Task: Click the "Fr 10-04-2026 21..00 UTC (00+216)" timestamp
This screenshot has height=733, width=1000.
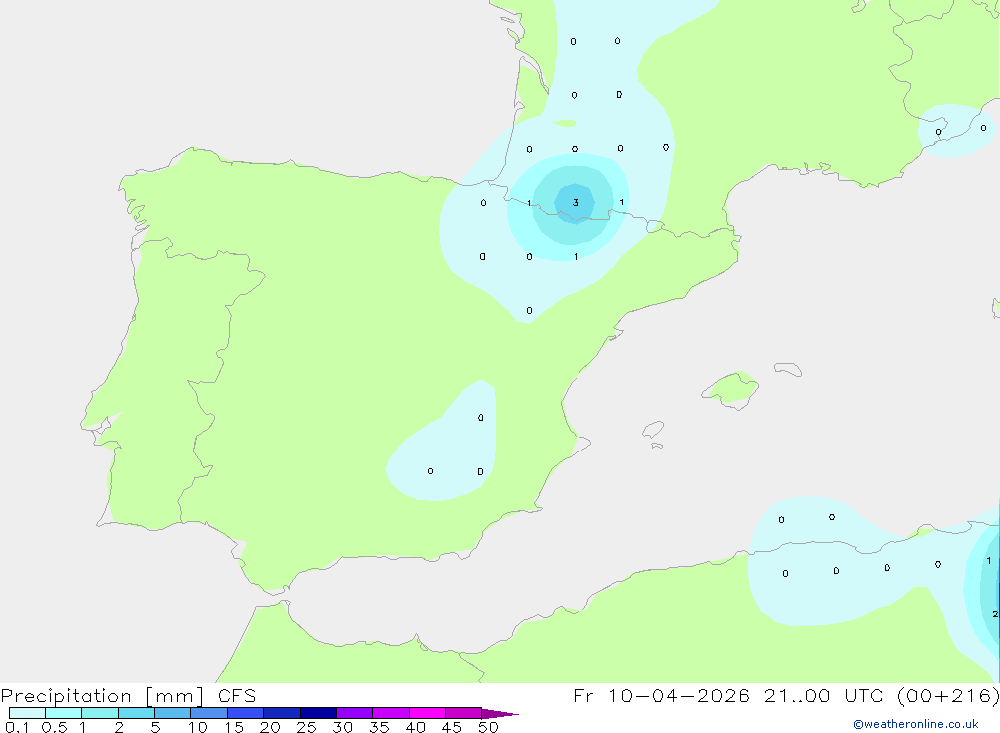Action: click(786, 696)
